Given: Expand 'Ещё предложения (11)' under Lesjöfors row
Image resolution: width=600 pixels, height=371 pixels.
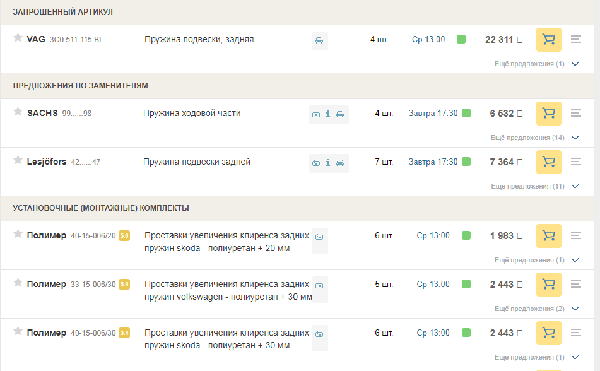Looking at the screenshot, I should tap(535, 186).
